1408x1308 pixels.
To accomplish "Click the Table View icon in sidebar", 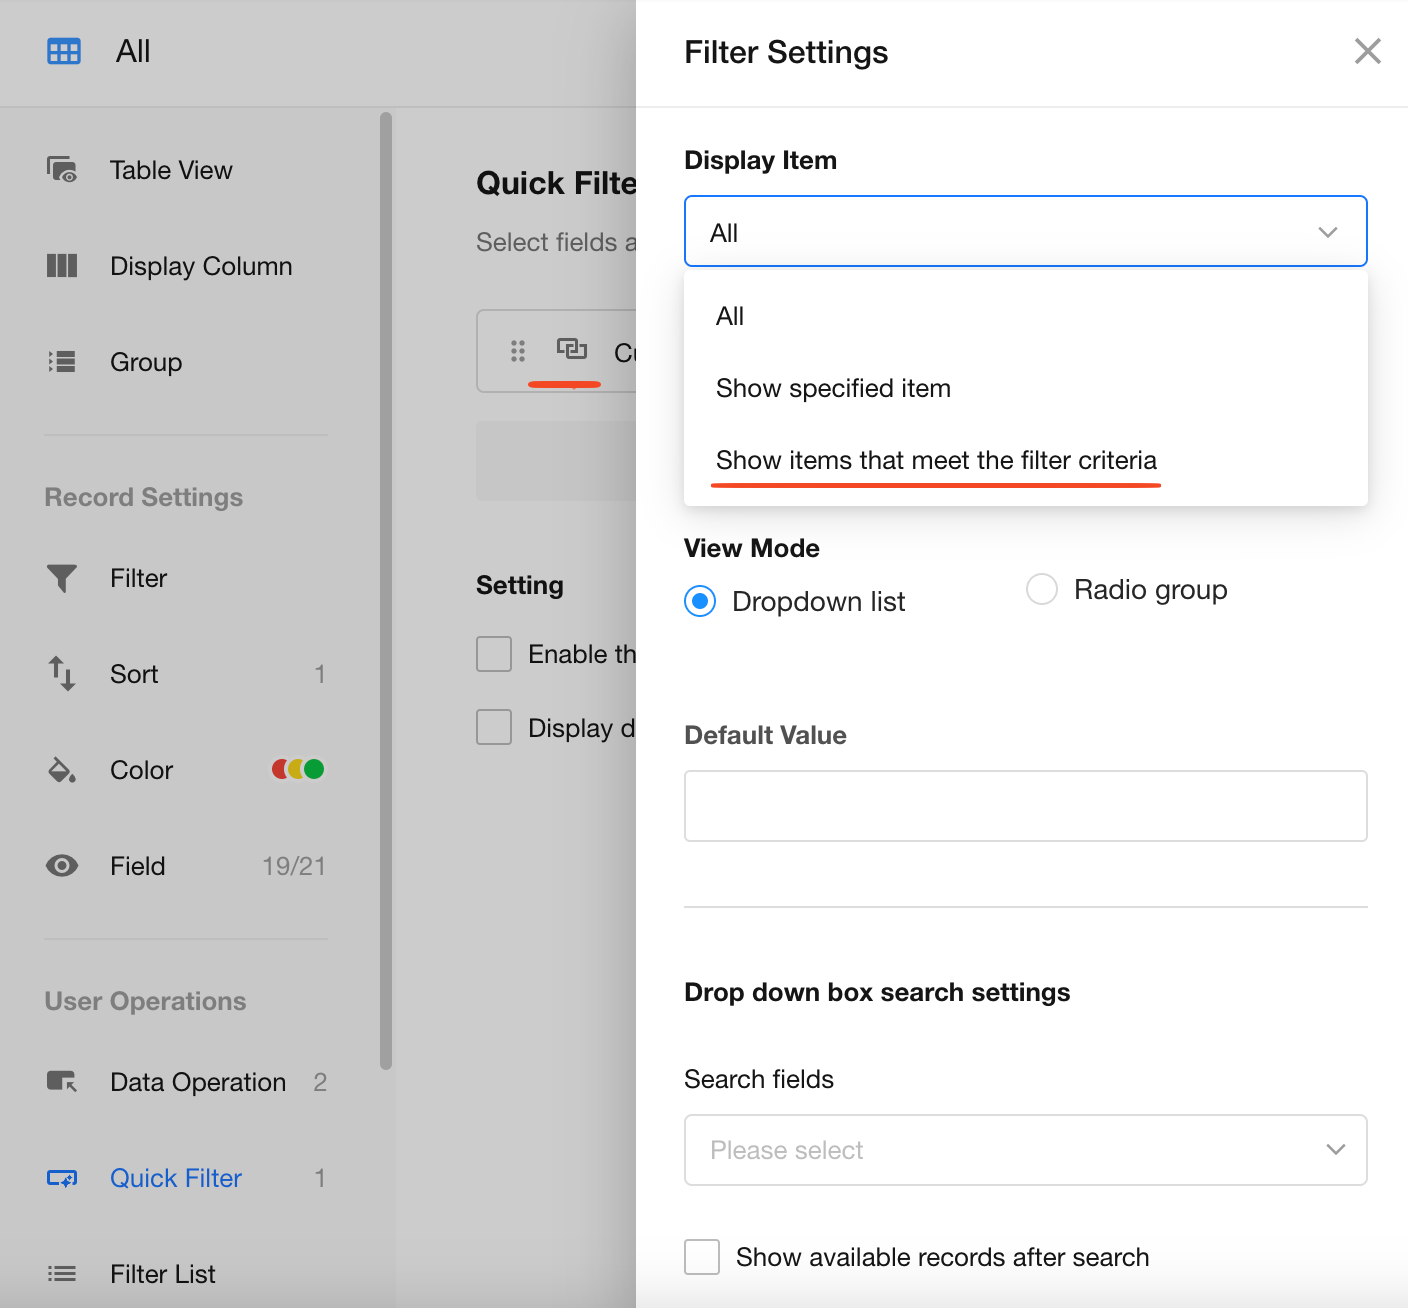I will click(x=62, y=170).
